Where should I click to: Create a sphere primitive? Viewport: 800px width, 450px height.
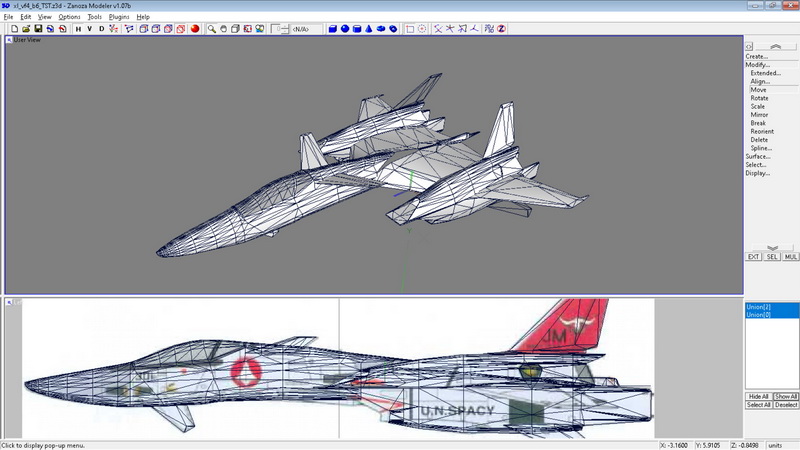pos(345,29)
